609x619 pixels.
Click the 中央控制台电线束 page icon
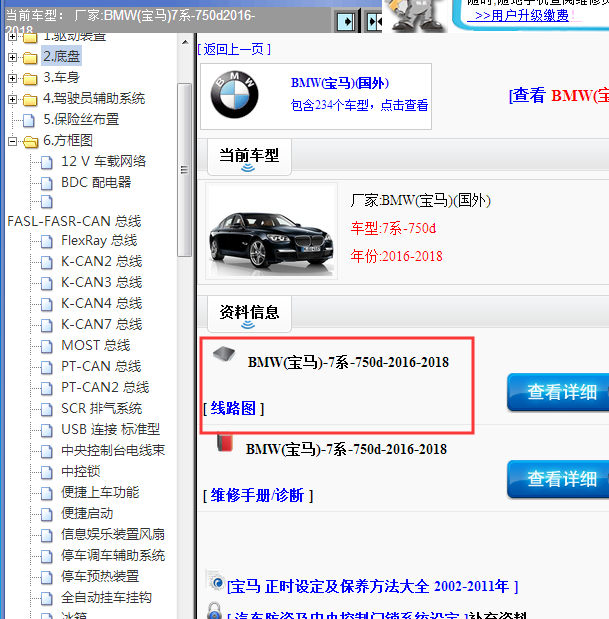click(47, 451)
